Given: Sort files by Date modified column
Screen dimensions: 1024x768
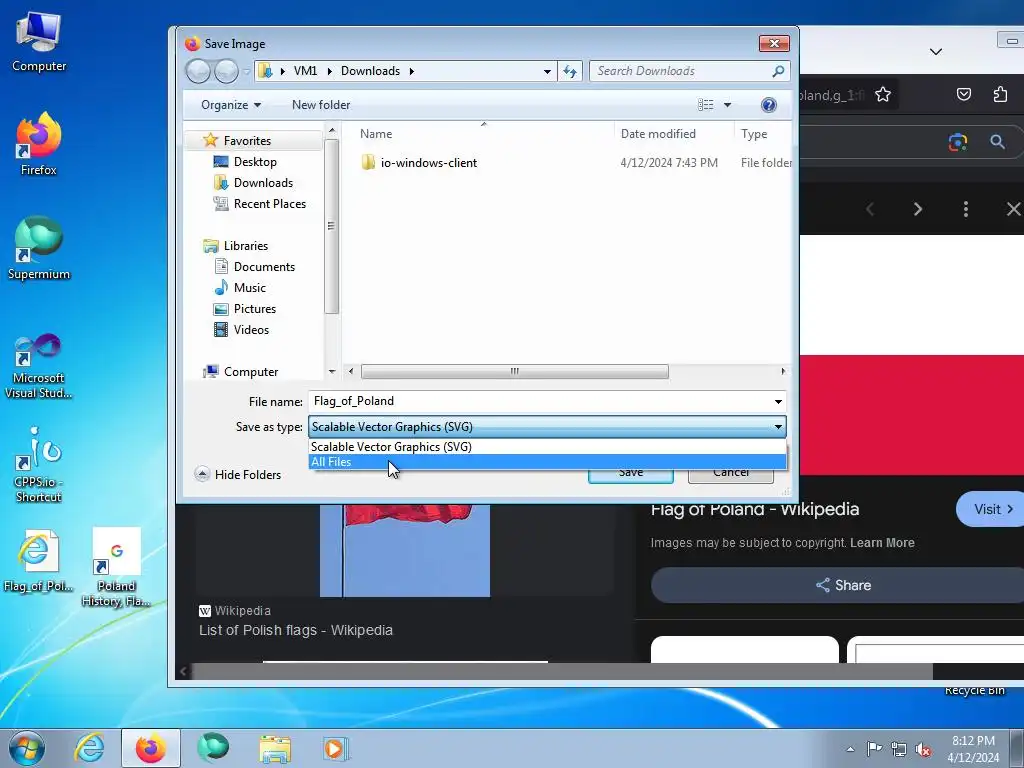Looking at the screenshot, I should pos(658,134).
